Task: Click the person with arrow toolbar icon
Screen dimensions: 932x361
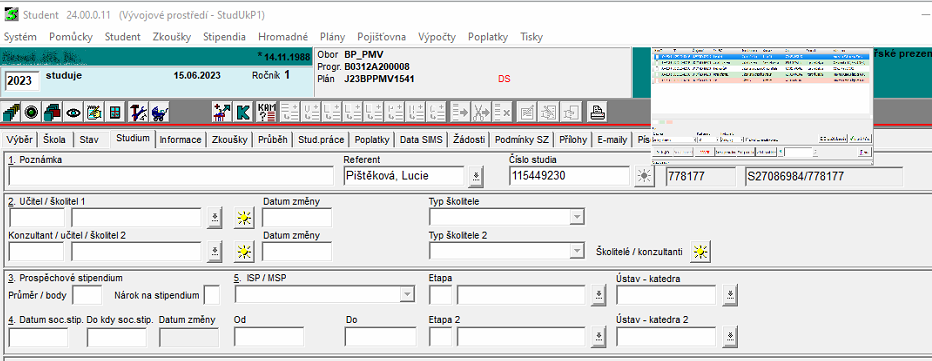Action: click(222, 111)
